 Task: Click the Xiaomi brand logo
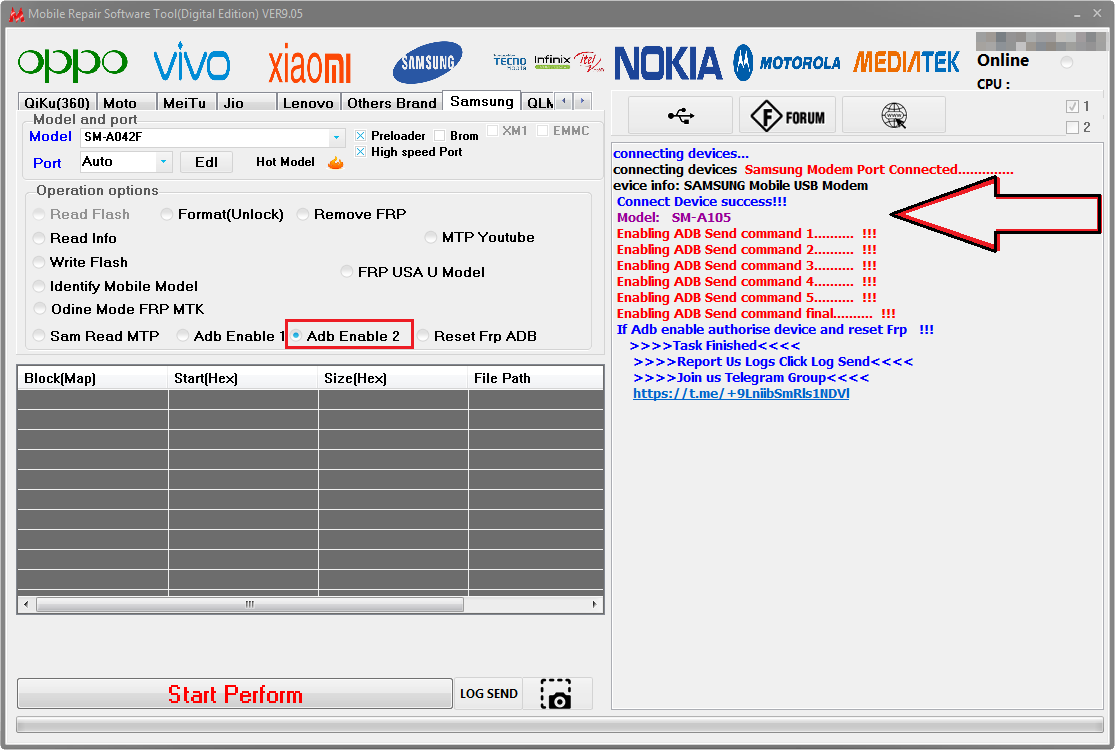[309, 66]
